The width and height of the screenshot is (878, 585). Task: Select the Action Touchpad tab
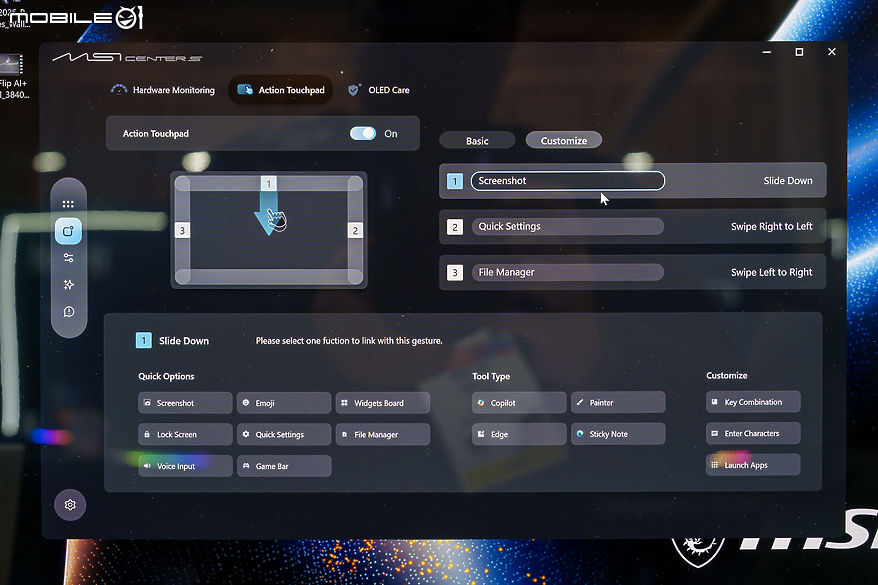281,90
